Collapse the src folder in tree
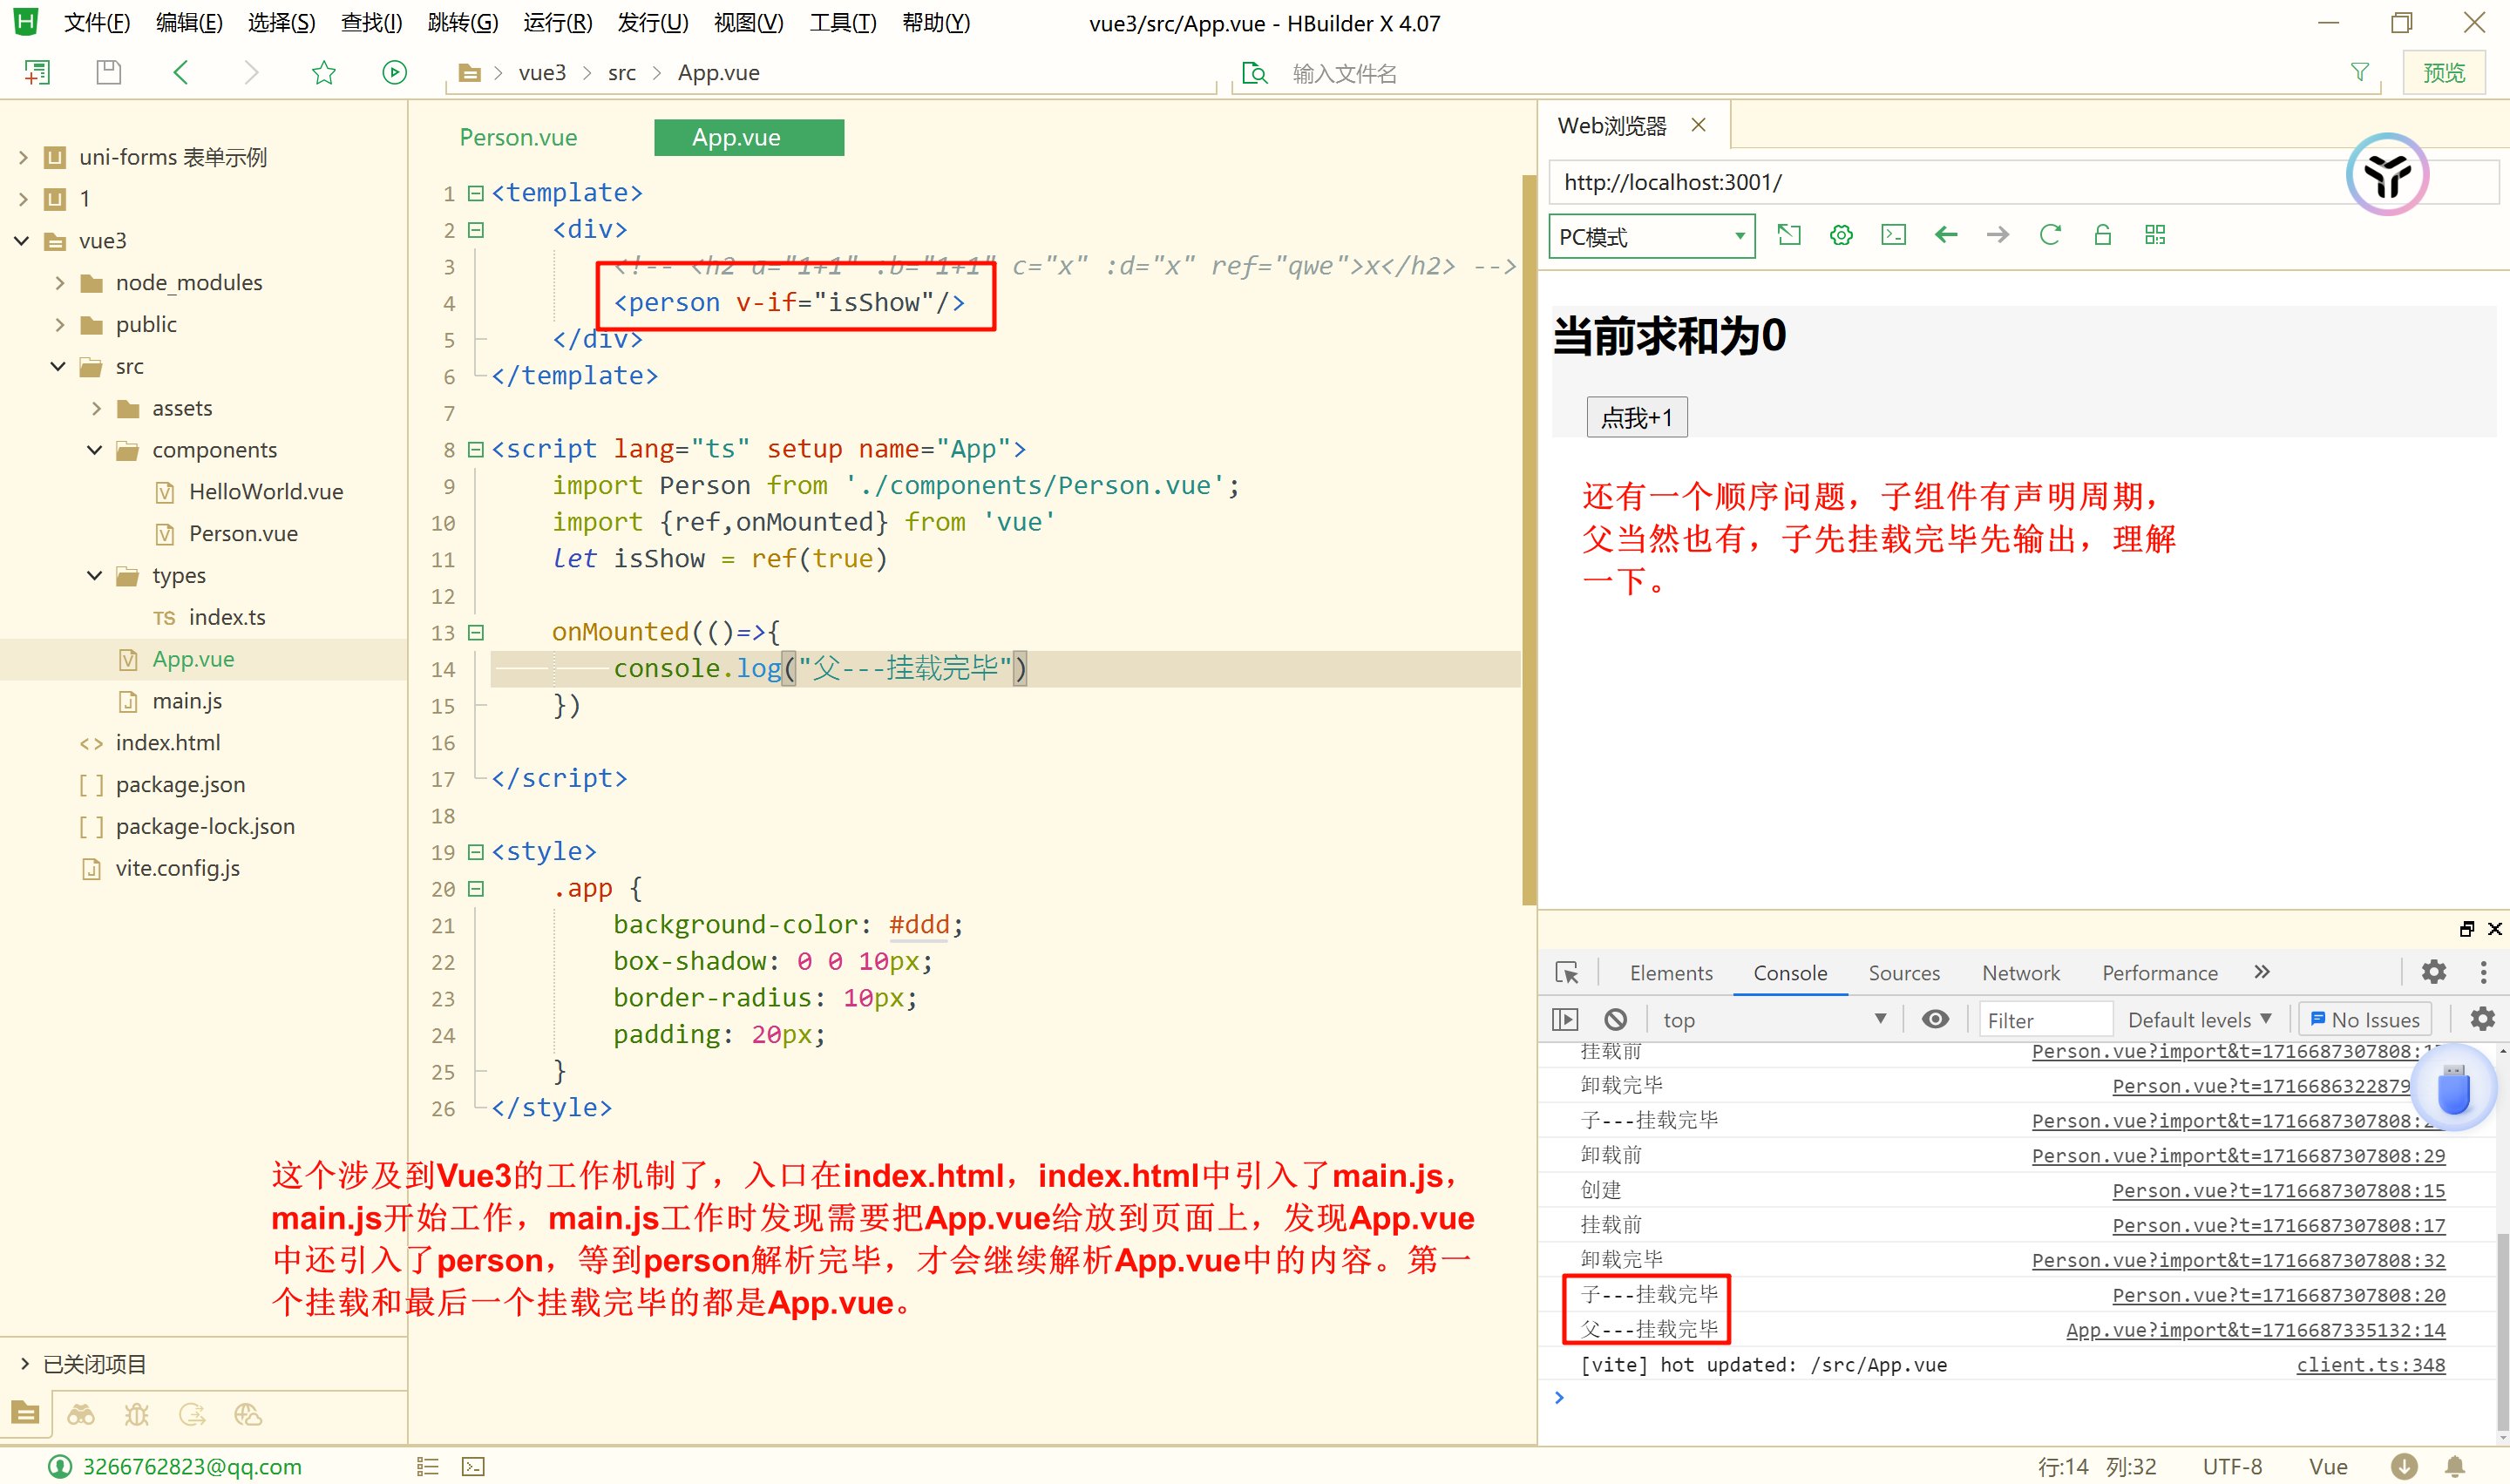Image resolution: width=2510 pixels, height=1484 pixels. [59, 366]
